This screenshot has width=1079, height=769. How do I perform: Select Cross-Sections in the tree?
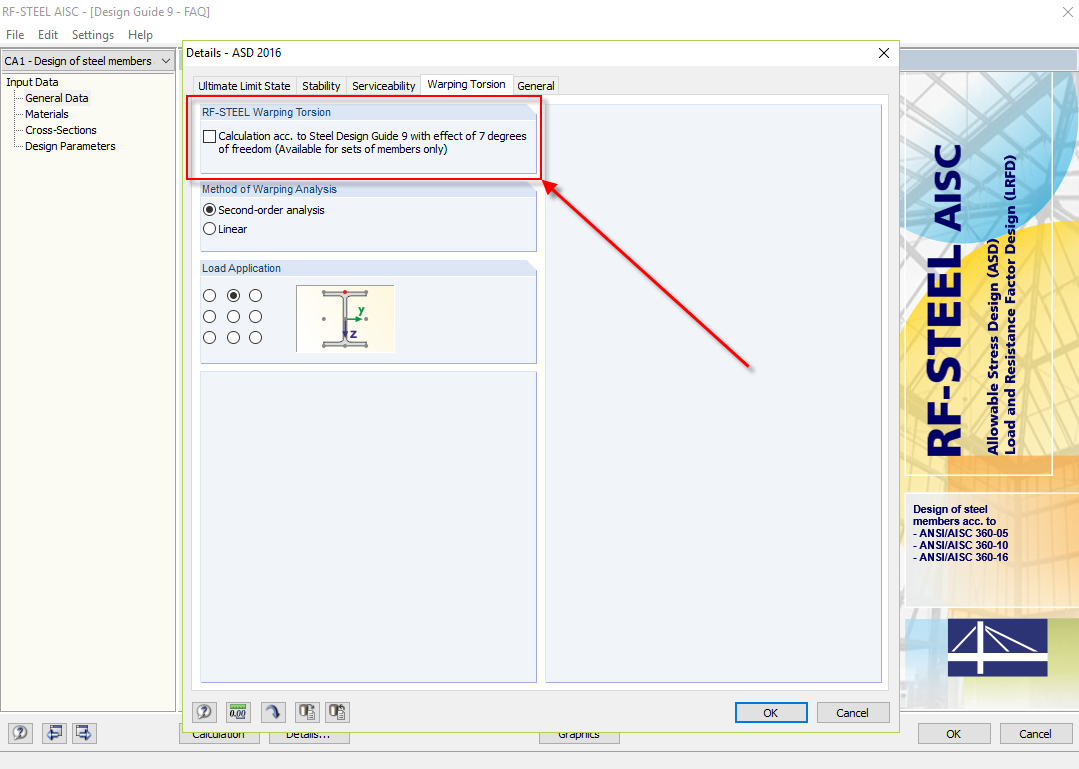61,130
